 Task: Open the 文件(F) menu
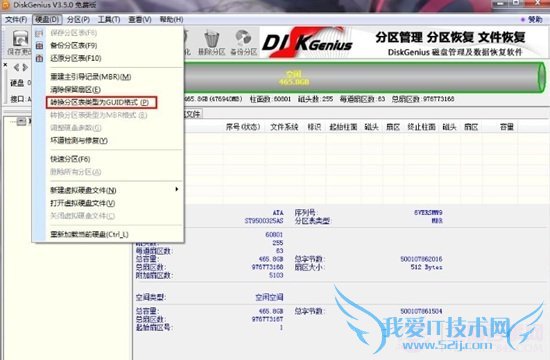(16, 19)
